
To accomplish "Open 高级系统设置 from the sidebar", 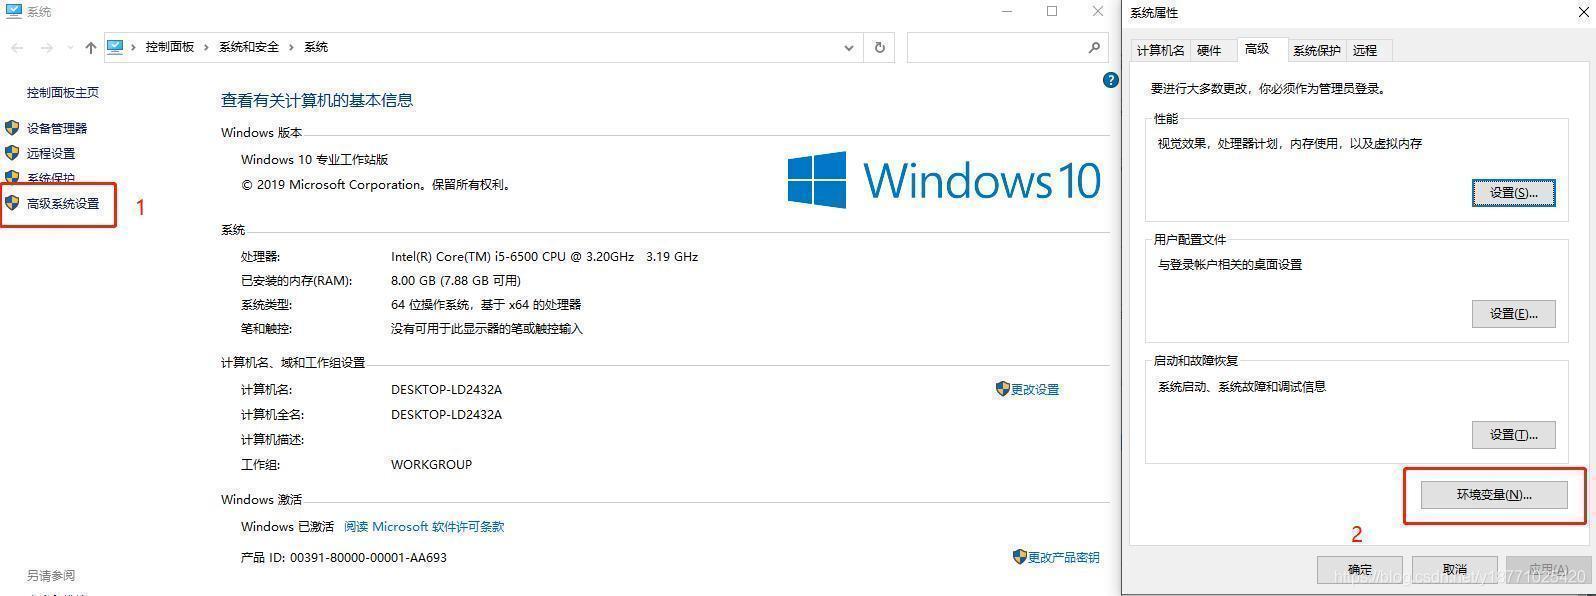I will (x=63, y=203).
